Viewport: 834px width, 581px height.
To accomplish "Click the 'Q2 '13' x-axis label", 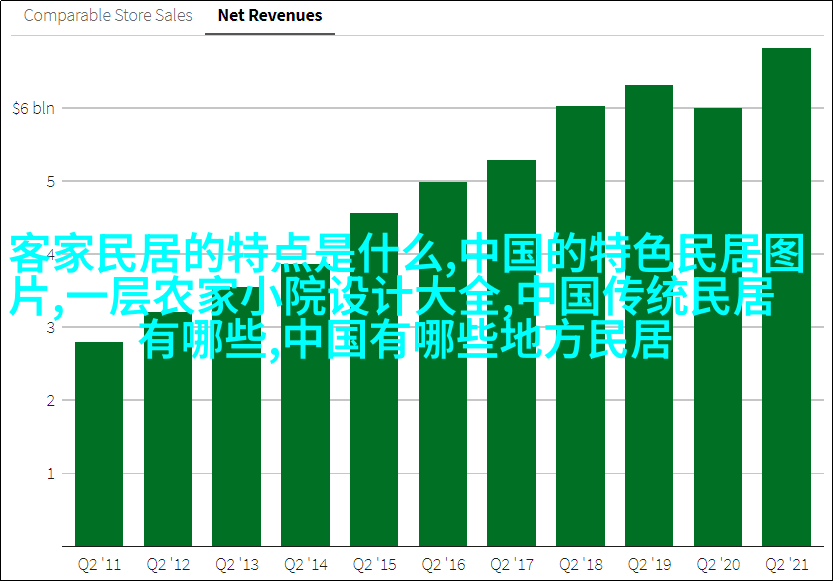I will [236, 564].
